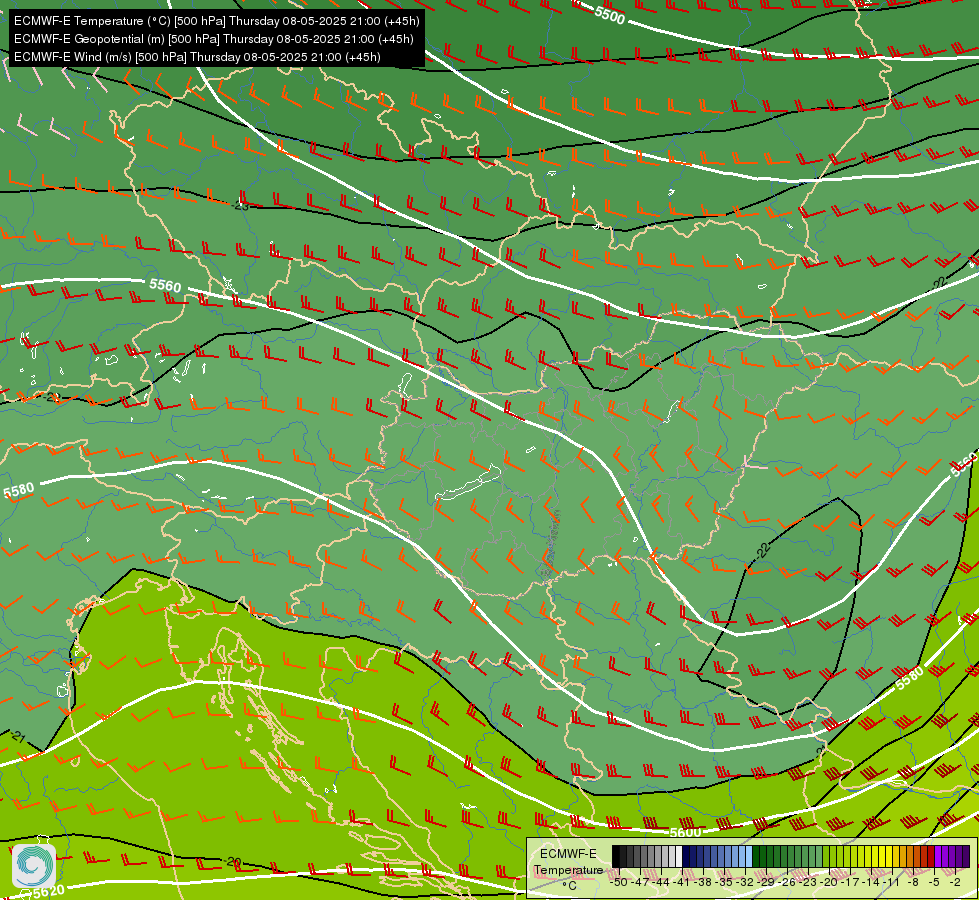Screen dimensions: 979x900
Task: Click the -2 legend value
Action: pos(955,882)
